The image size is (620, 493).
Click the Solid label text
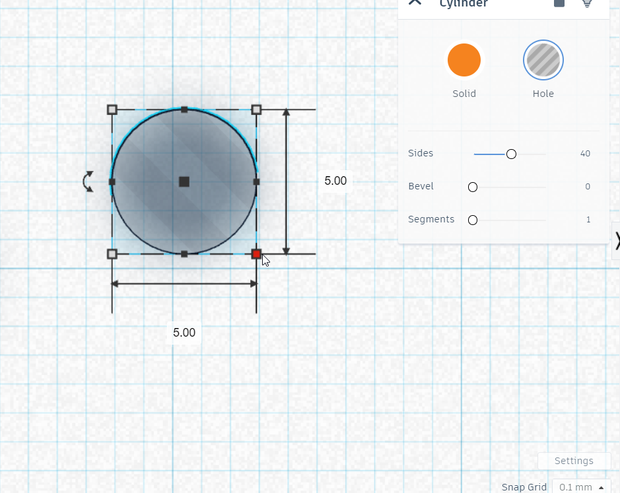[x=464, y=94]
